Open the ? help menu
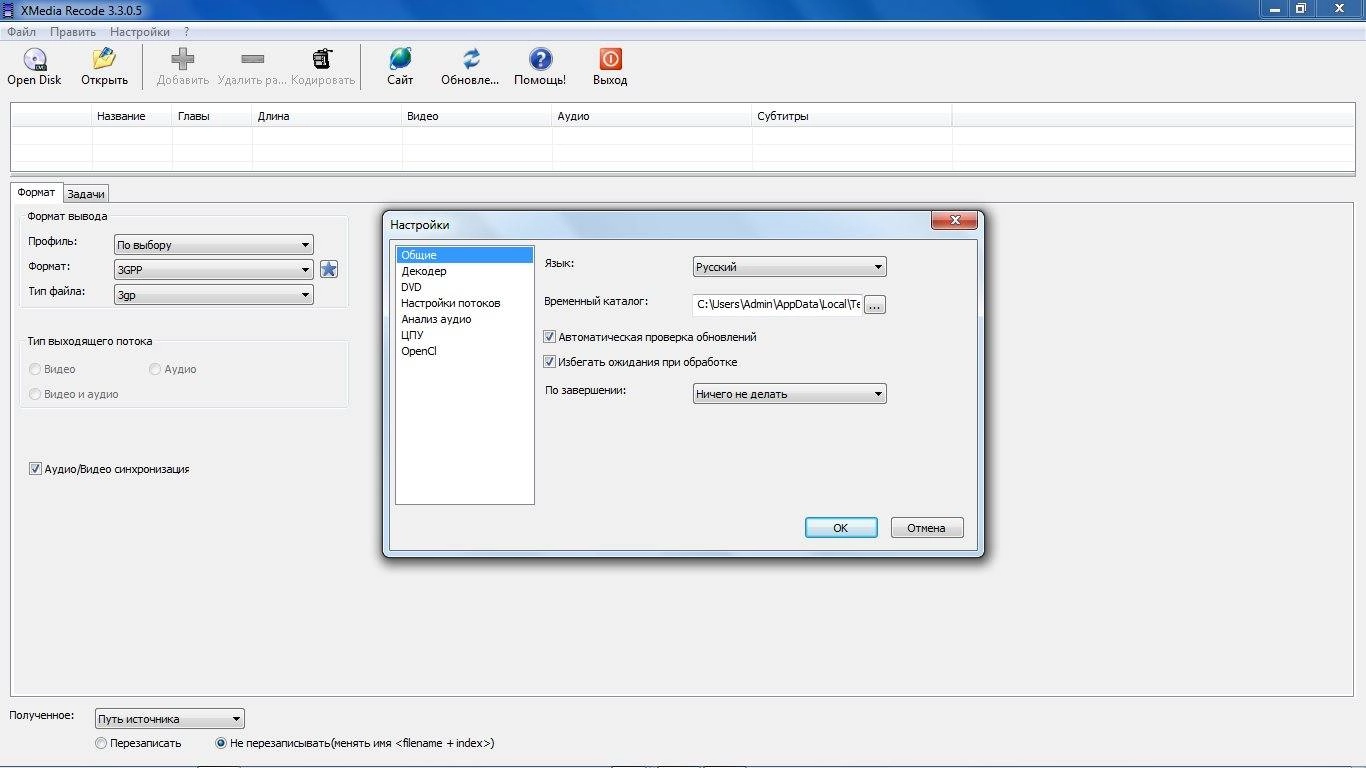 [x=187, y=32]
